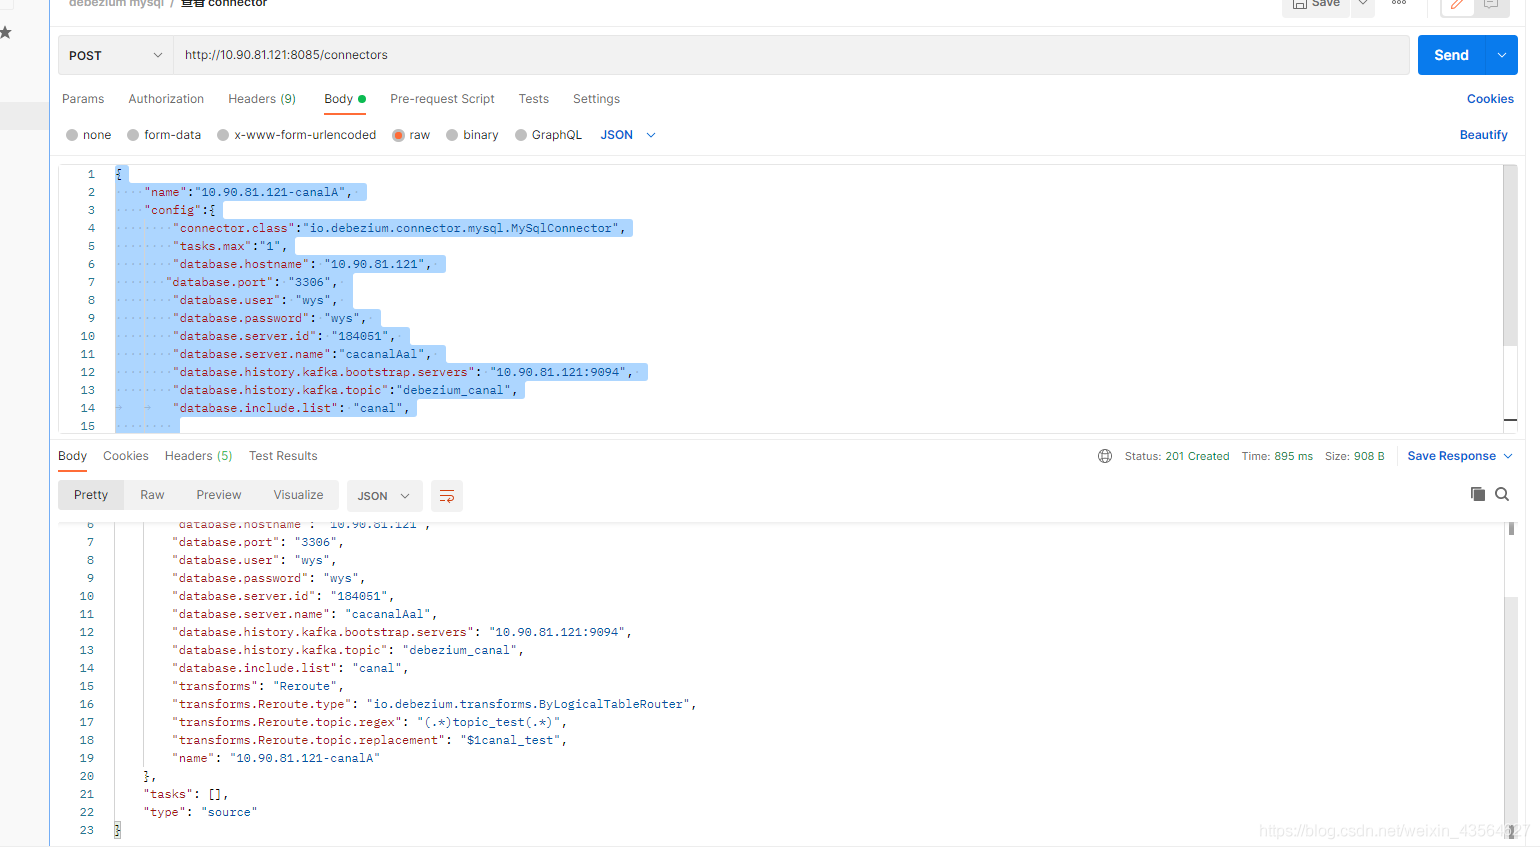Click the Beautify link

pos(1483,135)
